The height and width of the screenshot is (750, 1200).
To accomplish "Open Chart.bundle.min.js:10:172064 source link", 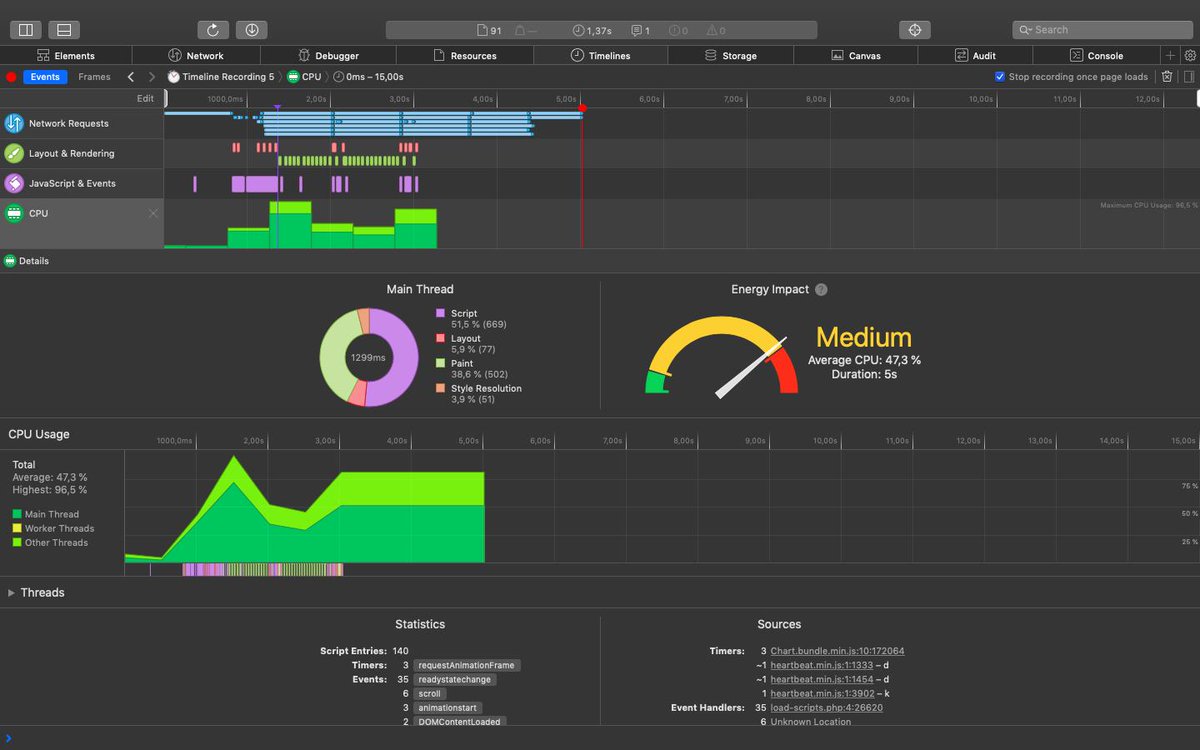I will coord(837,651).
